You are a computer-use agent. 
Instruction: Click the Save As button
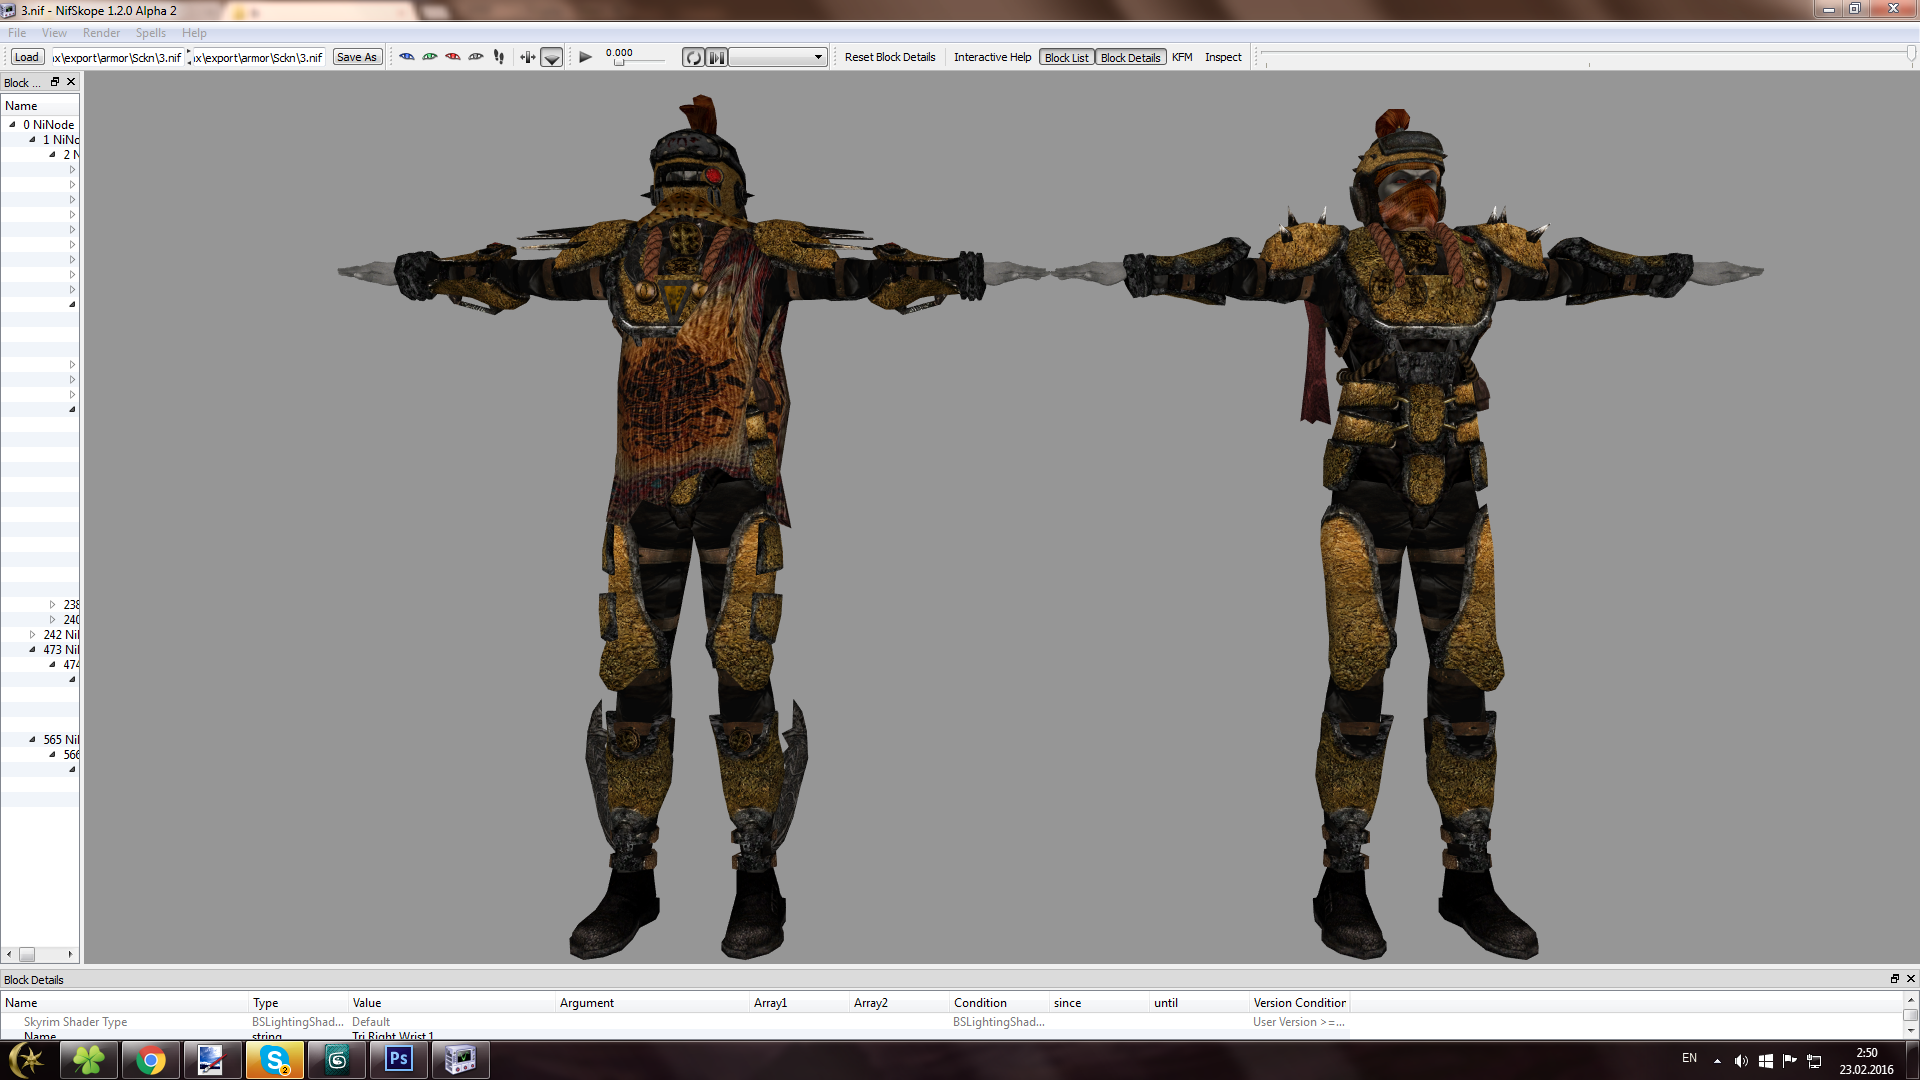(357, 57)
